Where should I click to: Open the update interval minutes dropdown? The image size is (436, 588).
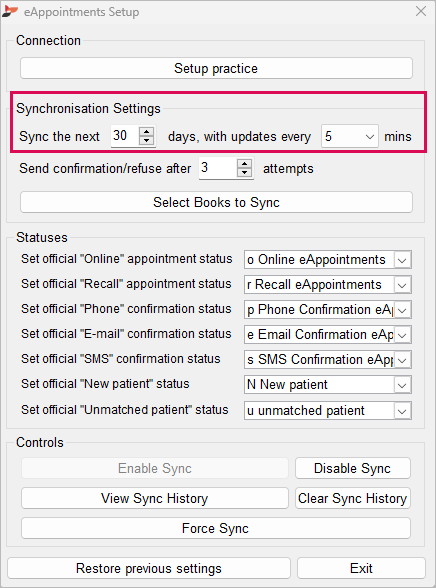tap(350, 136)
